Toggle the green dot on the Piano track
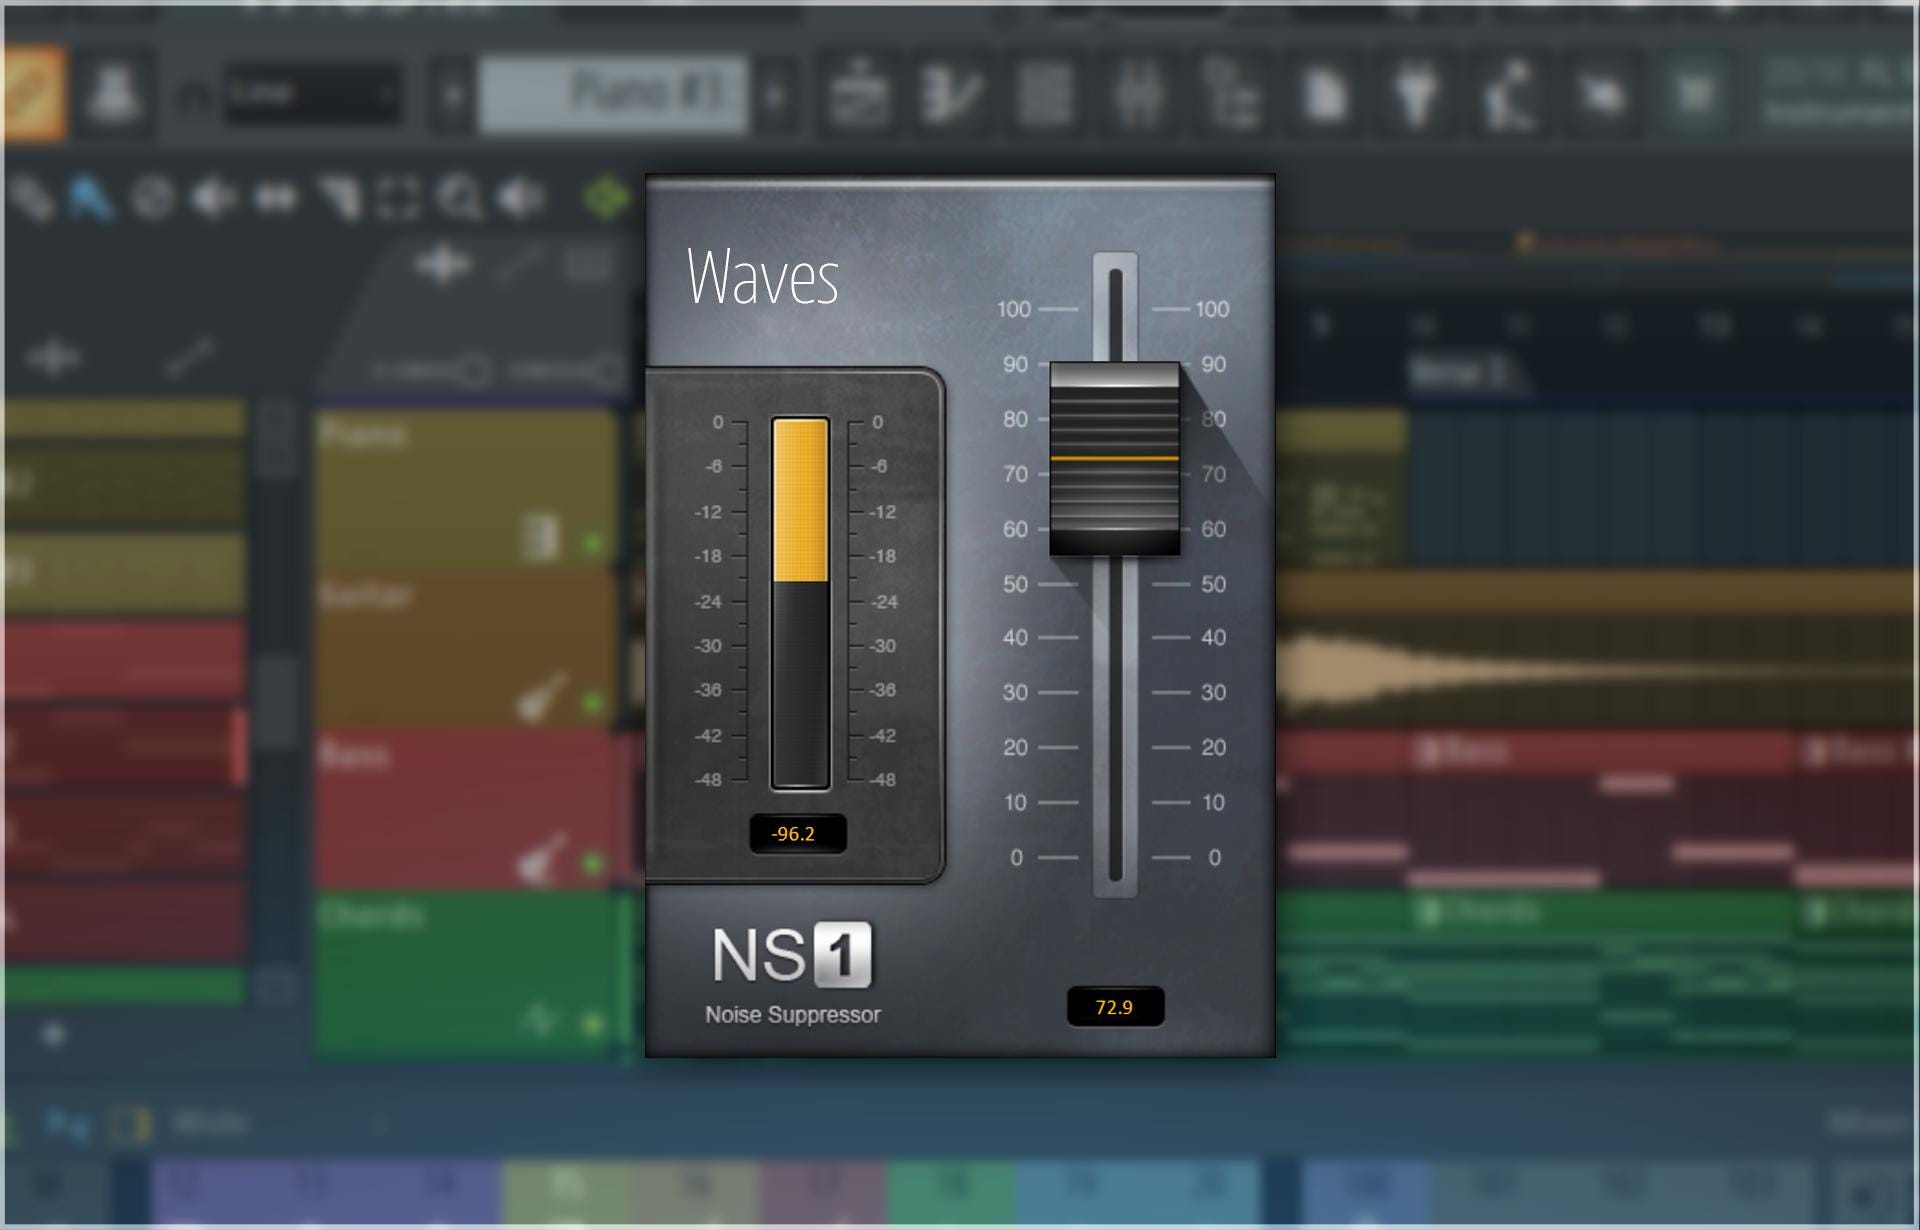The width and height of the screenshot is (1920, 1230). tap(593, 544)
